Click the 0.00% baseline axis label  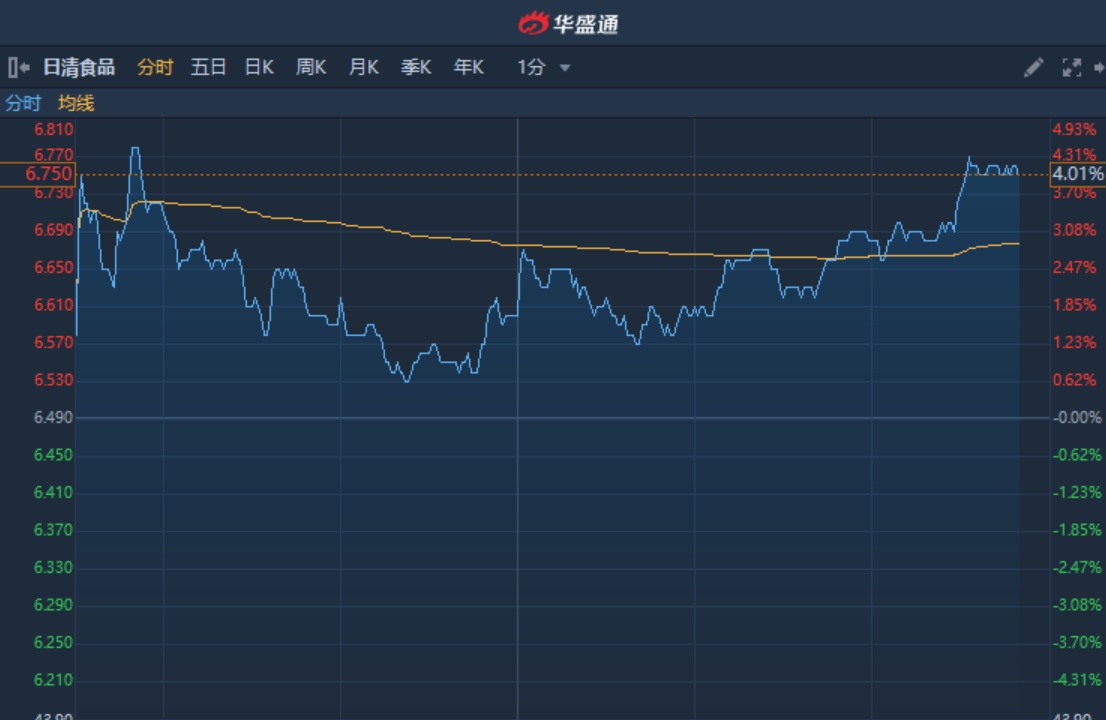[1078, 418]
